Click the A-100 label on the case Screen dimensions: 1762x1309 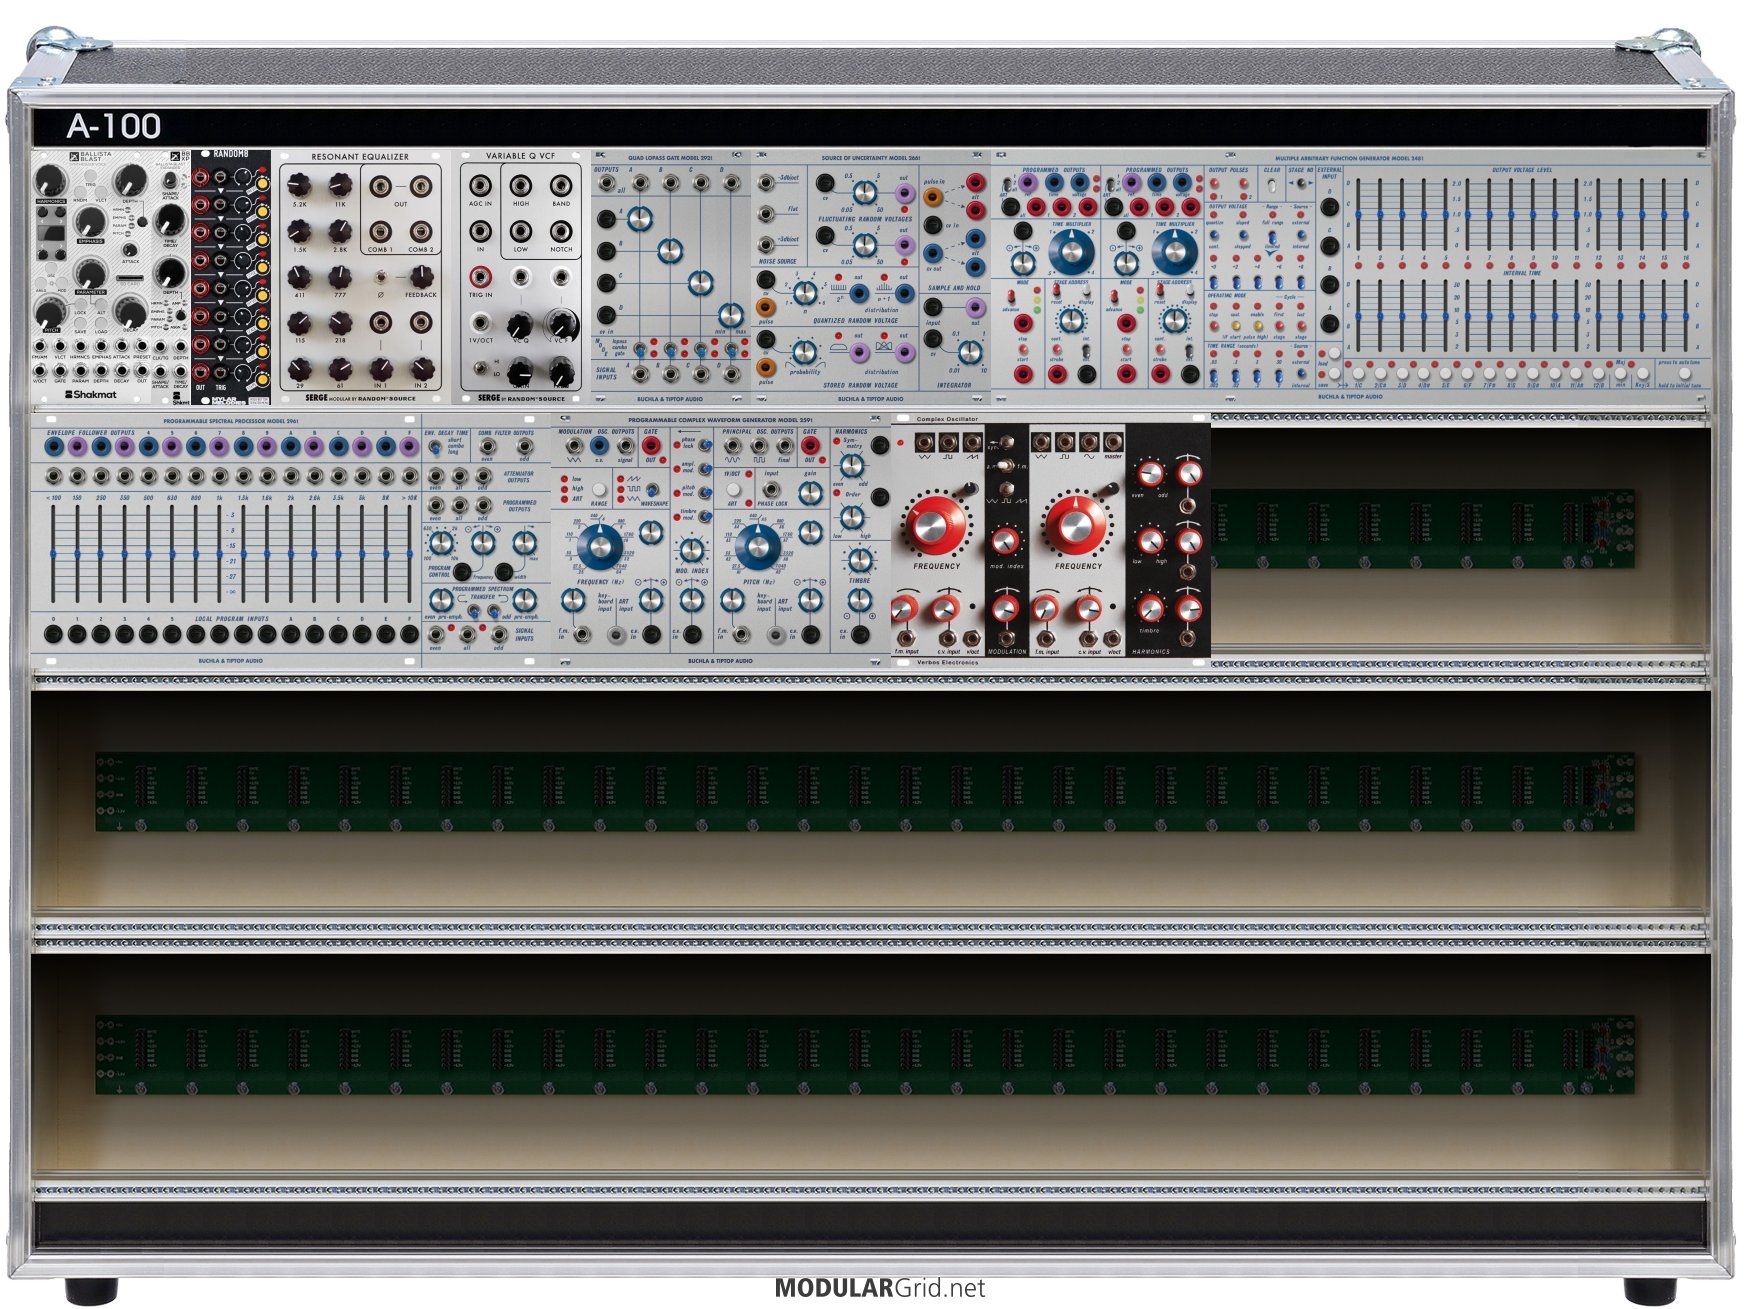[x=114, y=126]
